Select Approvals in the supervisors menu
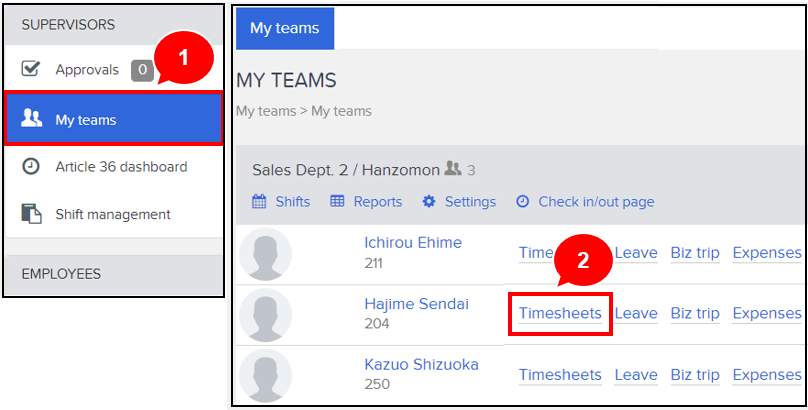 pos(87,69)
